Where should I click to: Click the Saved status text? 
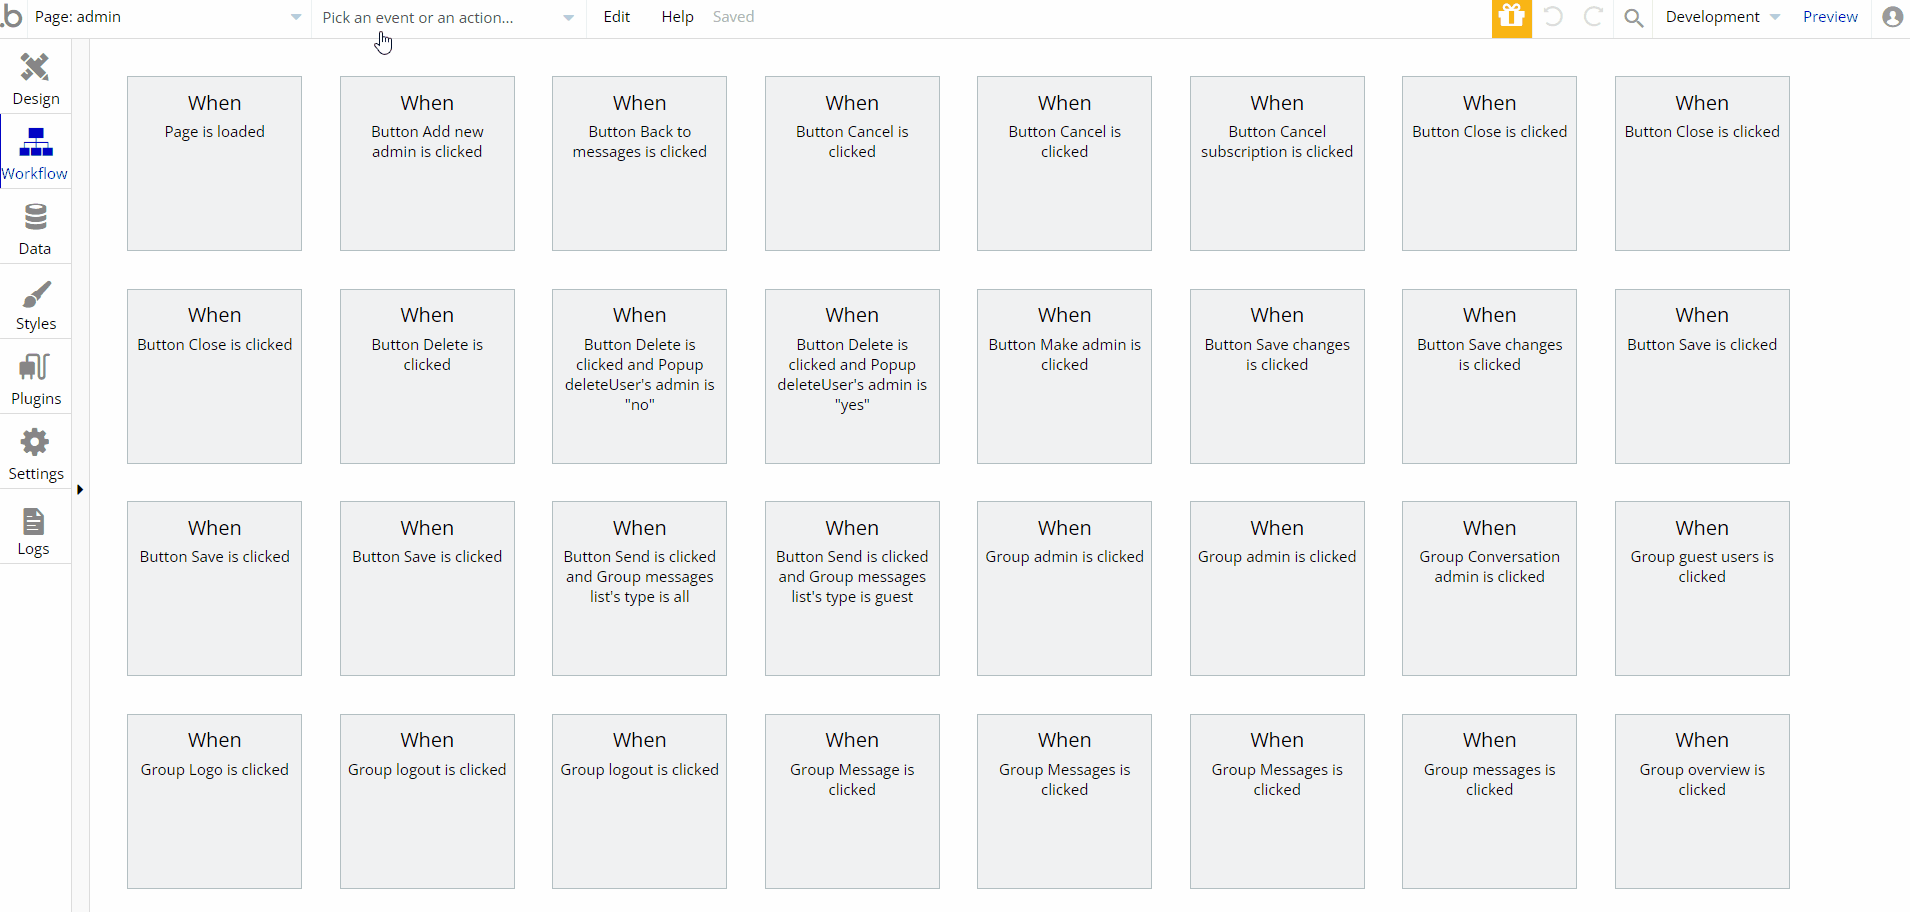pyautogui.click(x=733, y=17)
